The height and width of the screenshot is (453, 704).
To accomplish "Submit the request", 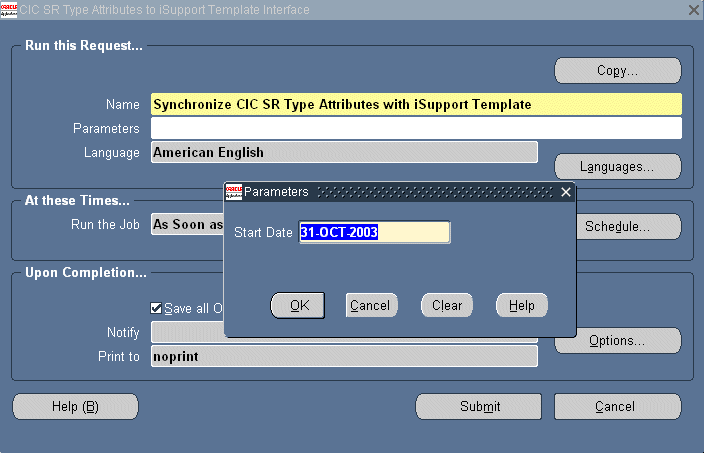I will click(479, 407).
